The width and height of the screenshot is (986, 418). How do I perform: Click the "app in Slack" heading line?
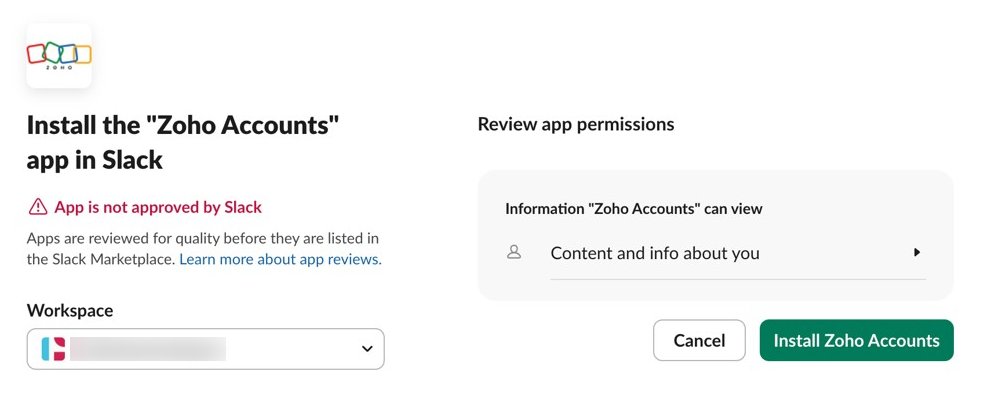94,159
